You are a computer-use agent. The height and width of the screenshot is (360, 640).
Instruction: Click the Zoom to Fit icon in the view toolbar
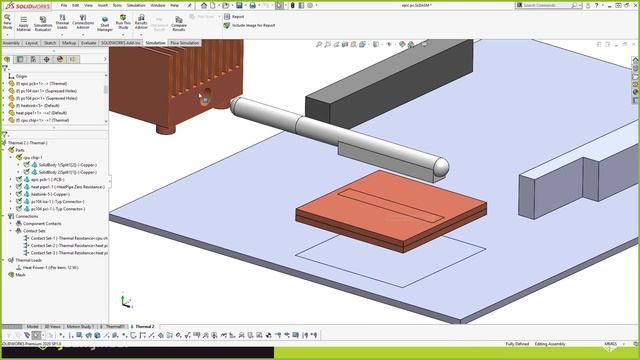coord(319,44)
